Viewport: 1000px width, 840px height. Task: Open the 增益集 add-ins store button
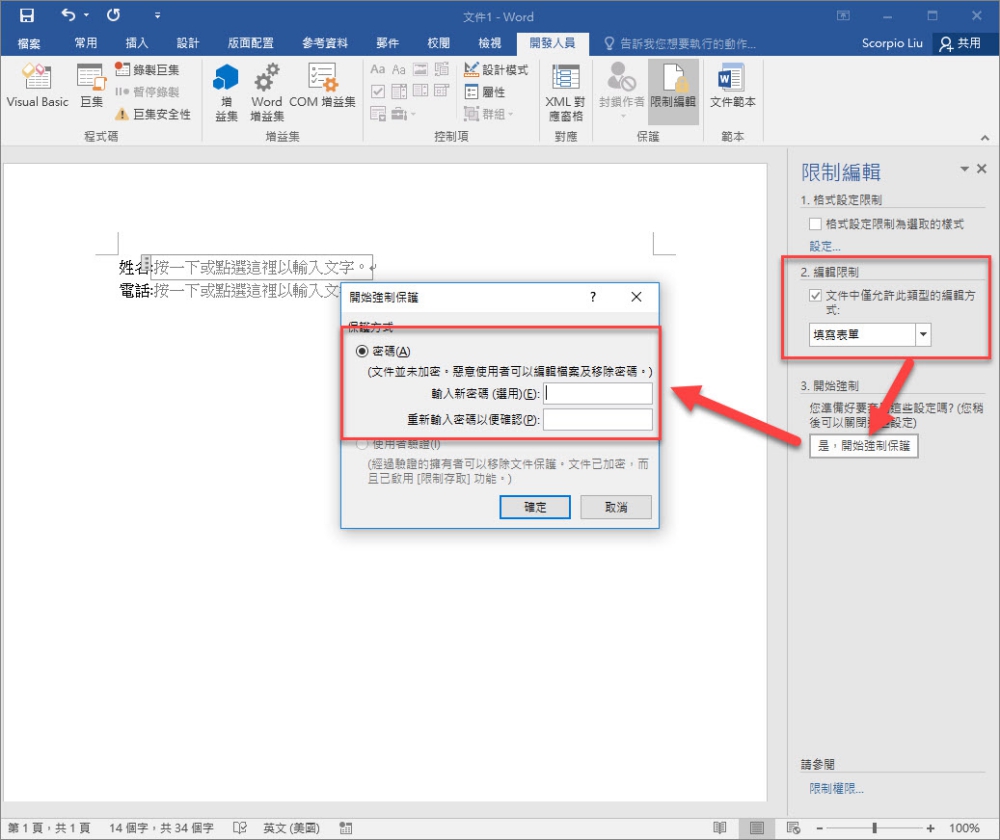[x=226, y=92]
